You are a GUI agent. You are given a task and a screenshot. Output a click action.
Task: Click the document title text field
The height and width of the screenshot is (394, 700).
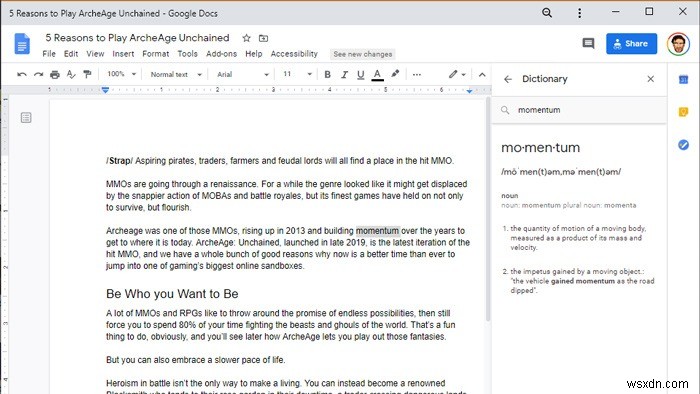(x=137, y=38)
